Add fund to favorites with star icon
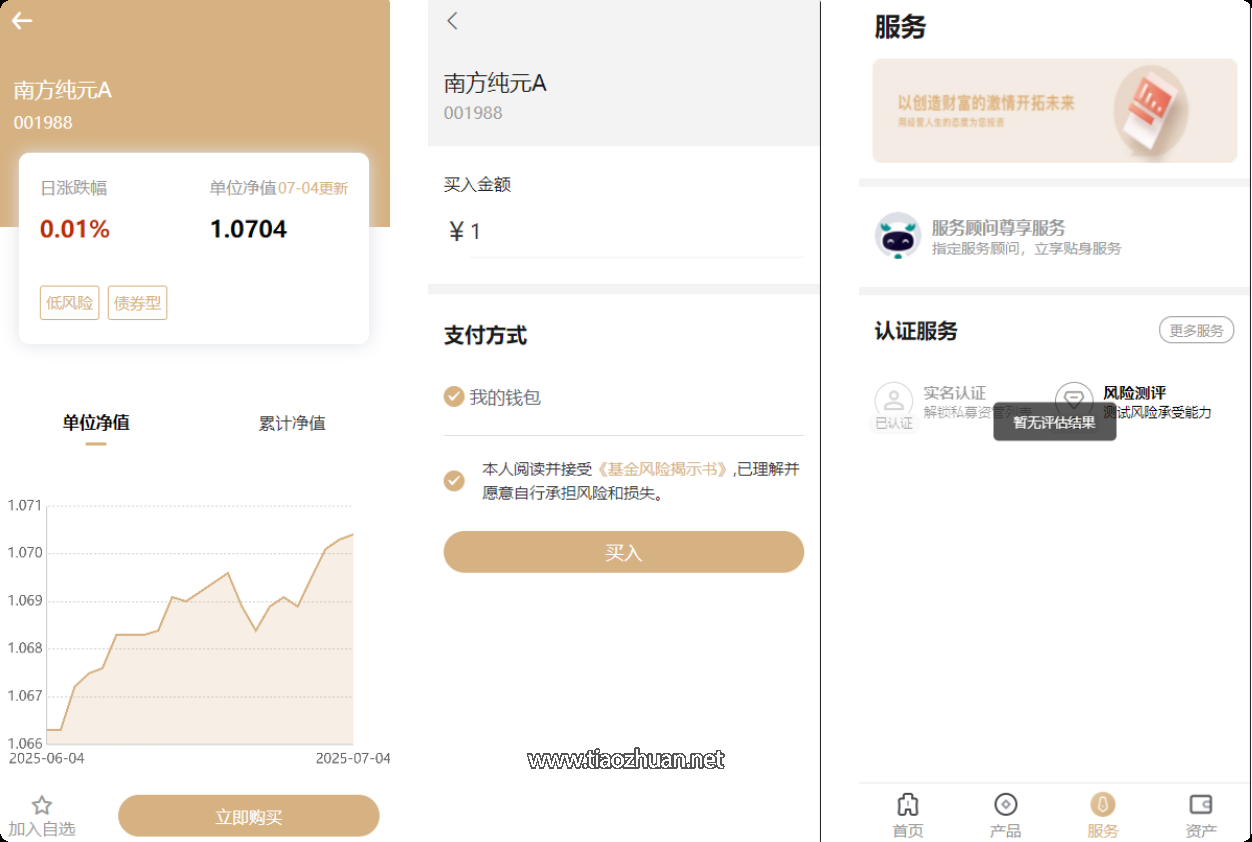 (42, 805)
